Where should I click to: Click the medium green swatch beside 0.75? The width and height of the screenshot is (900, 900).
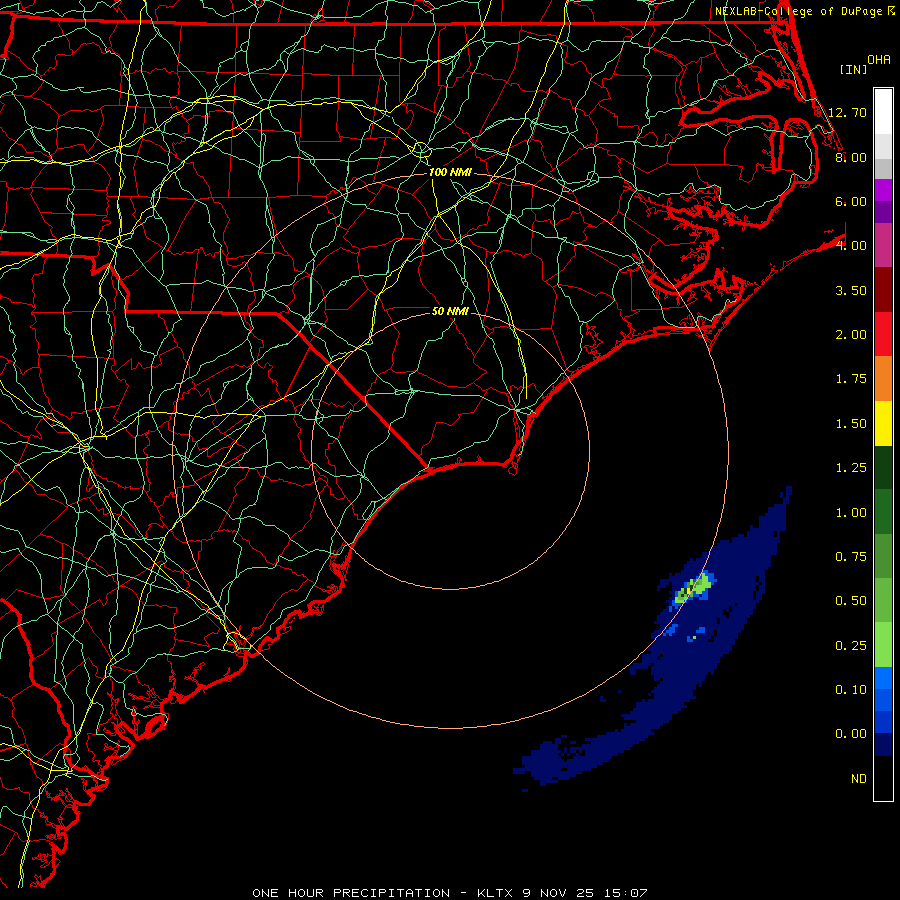pyautogui.click(x=883, y=556)
